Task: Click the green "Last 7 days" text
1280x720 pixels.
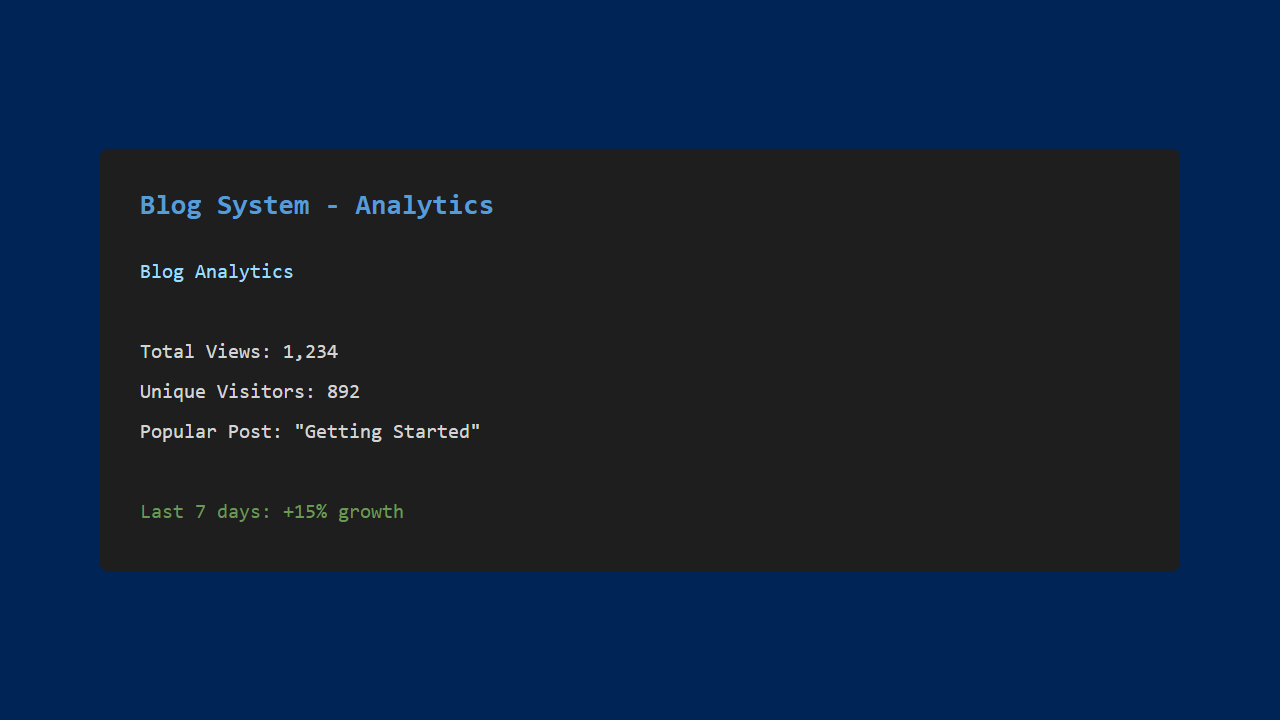Action: click(205, 512)
